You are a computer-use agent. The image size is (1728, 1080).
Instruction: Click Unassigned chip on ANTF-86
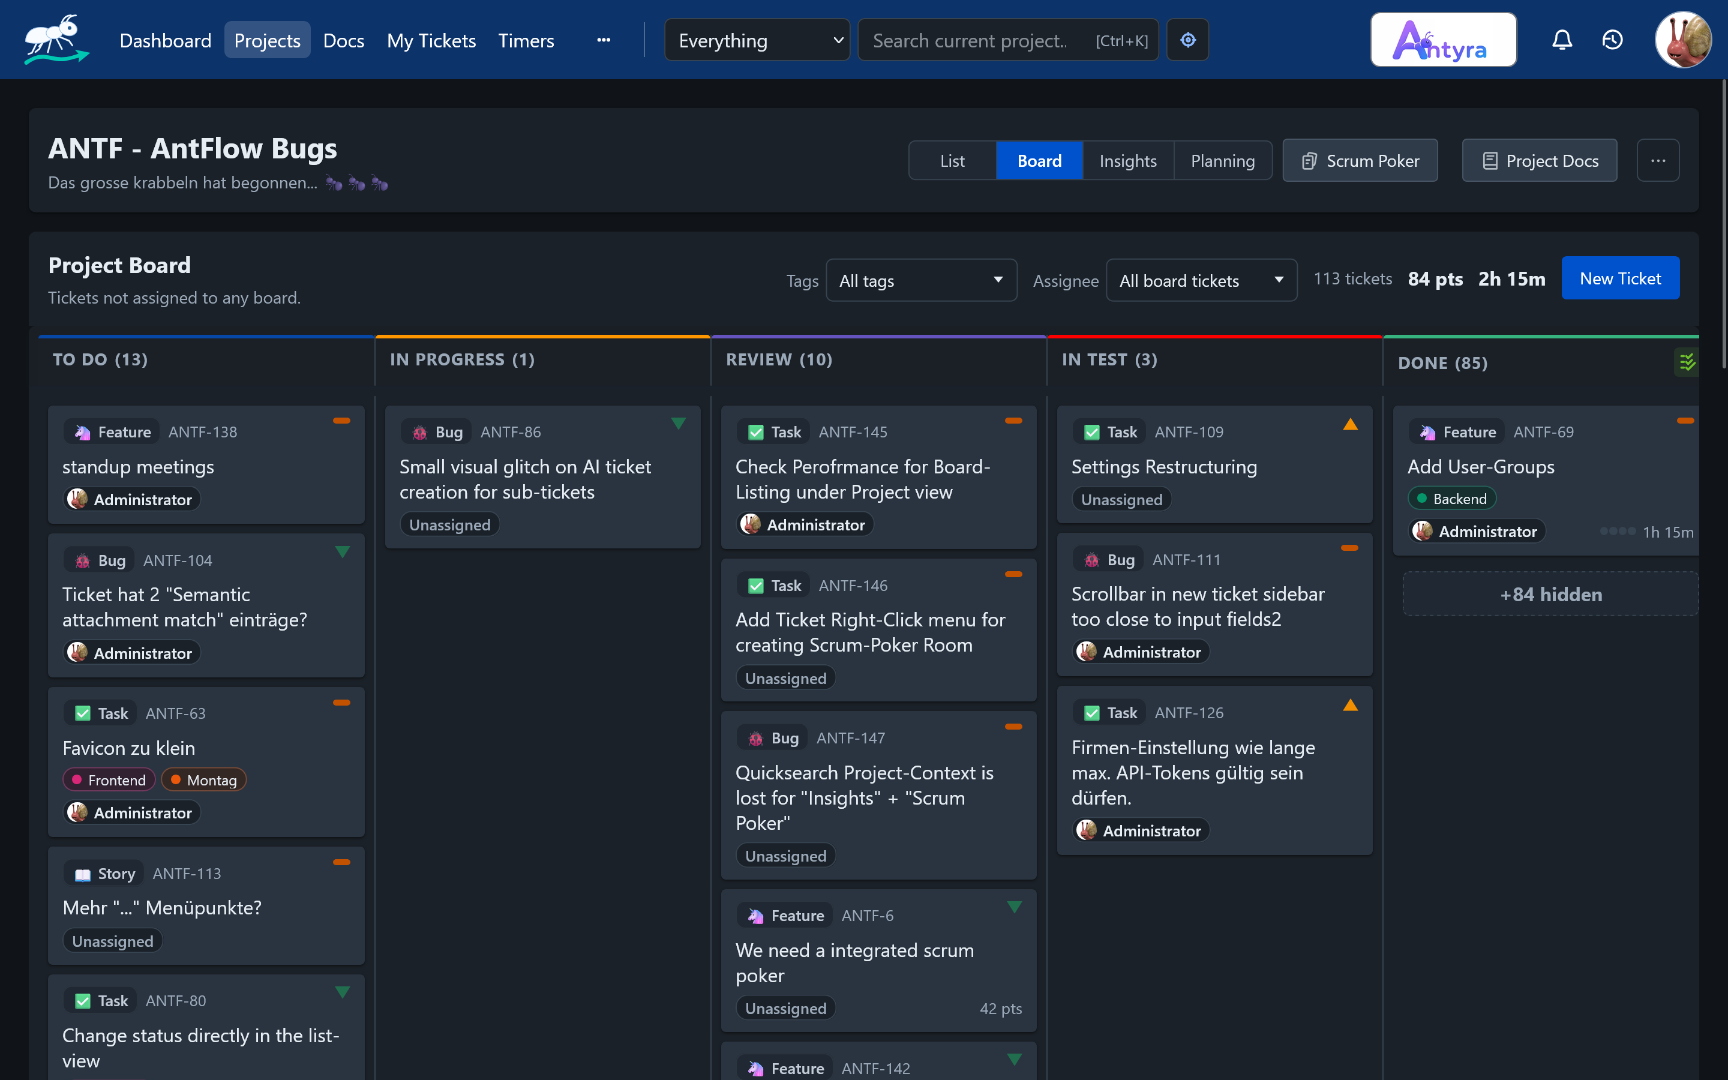click(450, 525)
